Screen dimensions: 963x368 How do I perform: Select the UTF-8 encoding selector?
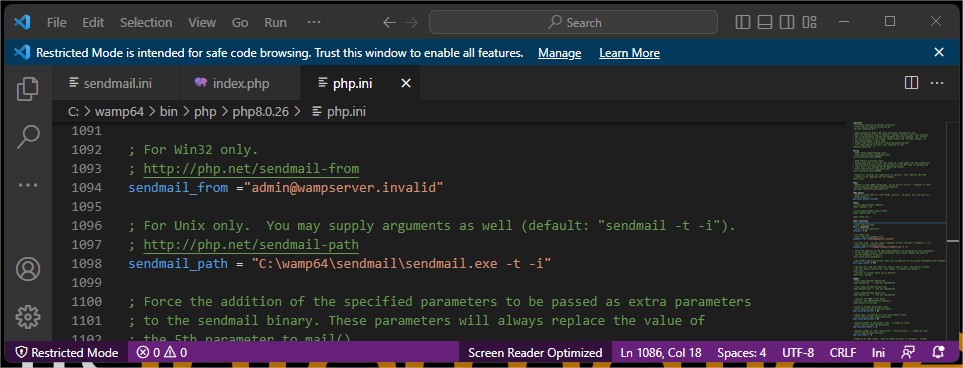coord(798,353)
